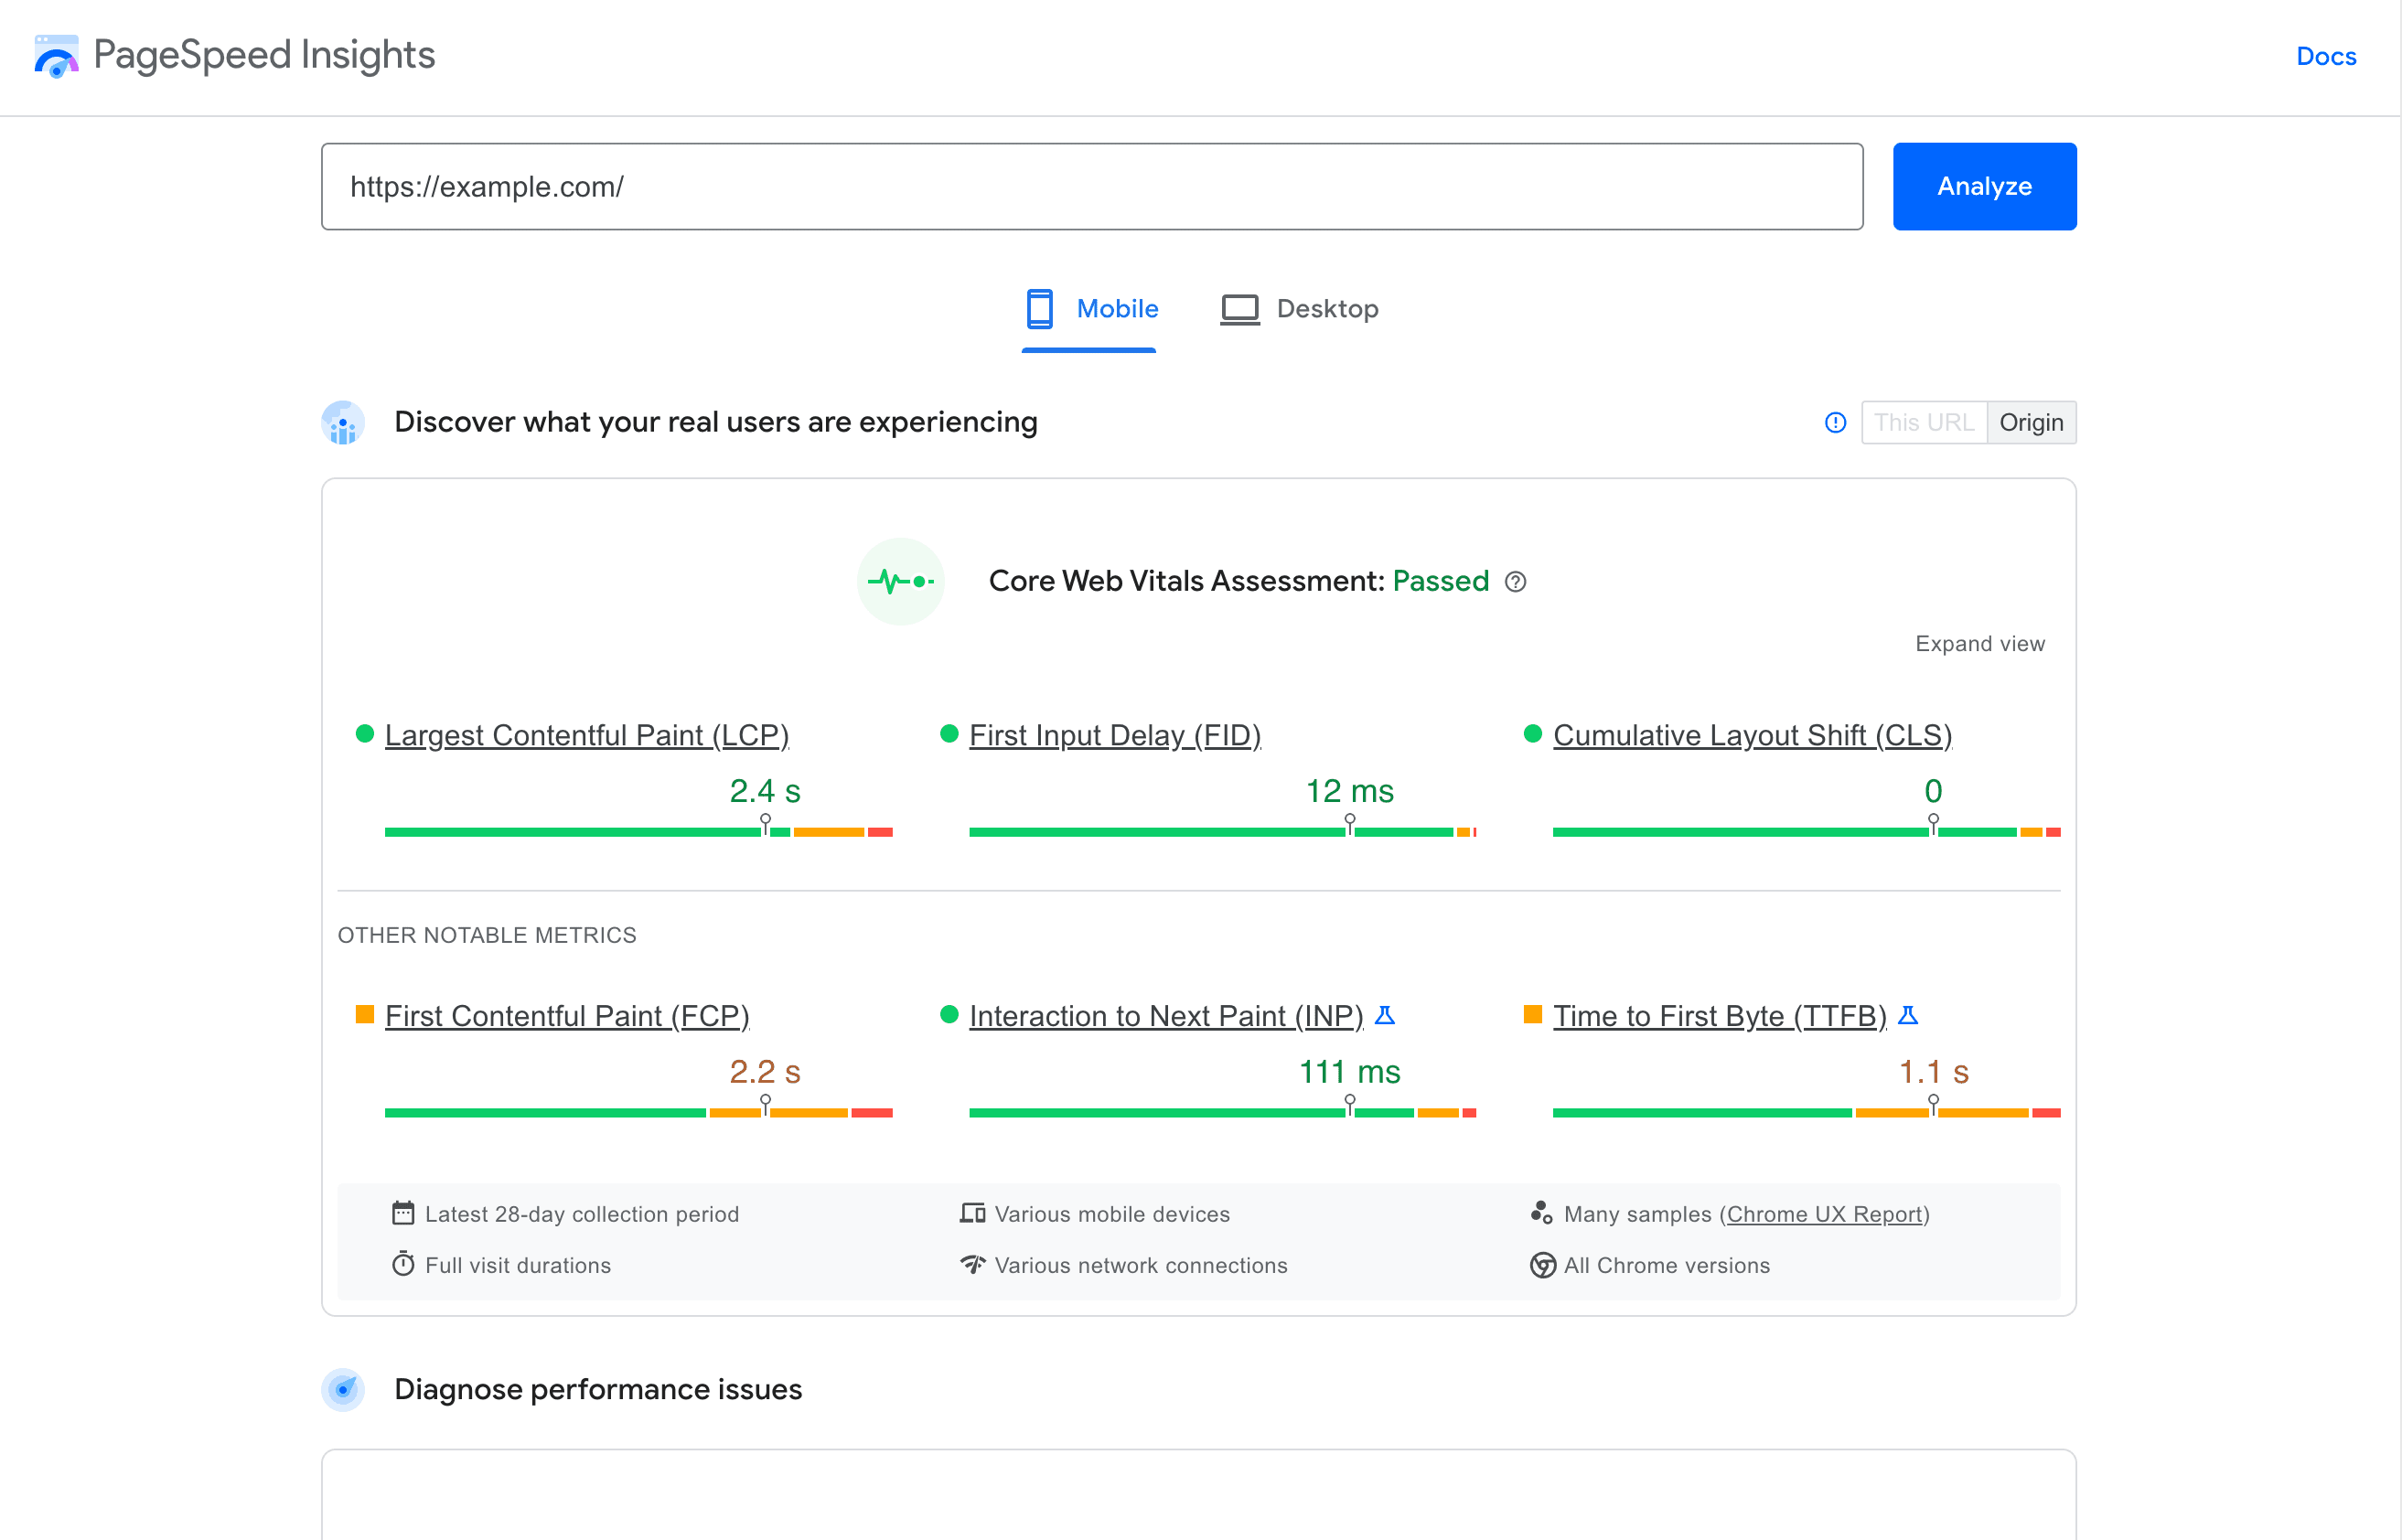
Task: Click the 'Discover what your real users are experiencing' heading
Action: point(716,423)
